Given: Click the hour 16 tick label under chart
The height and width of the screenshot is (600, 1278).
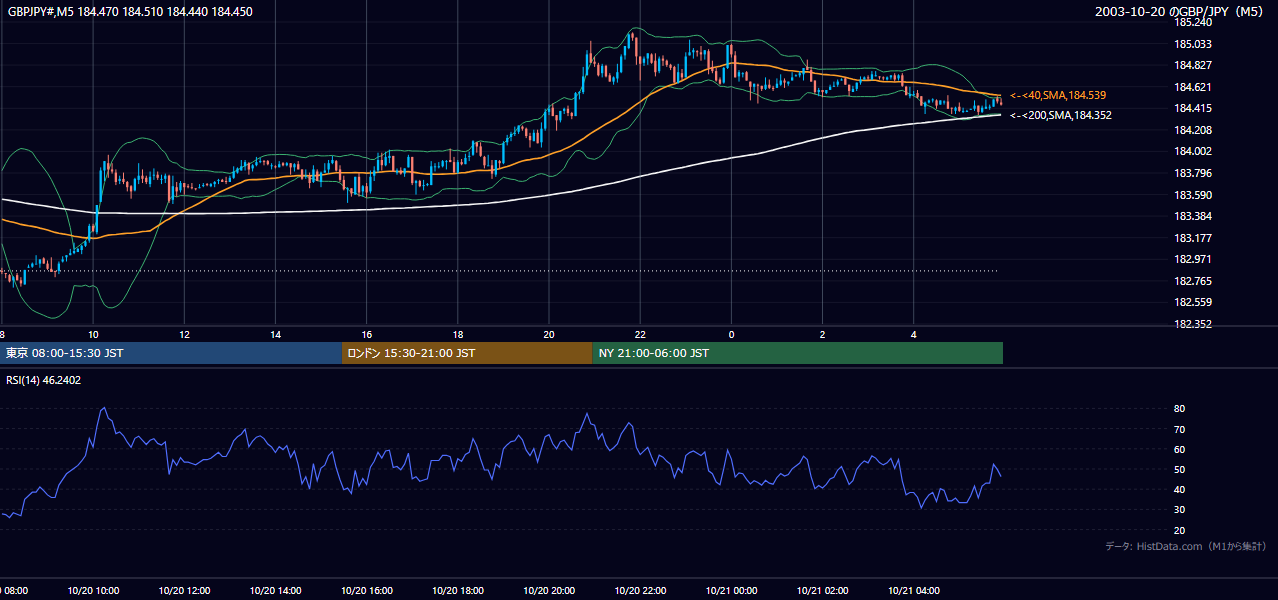Looking at the screenshot, I should click(366, 334).
